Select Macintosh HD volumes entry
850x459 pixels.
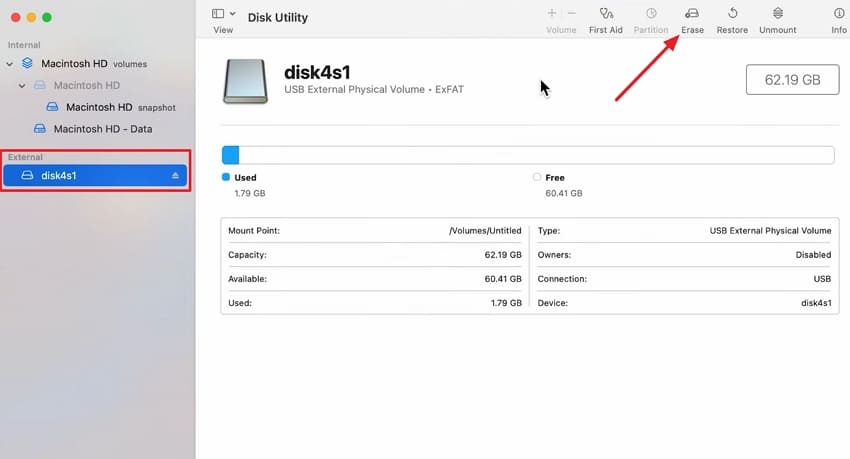[x=94, y=63]
